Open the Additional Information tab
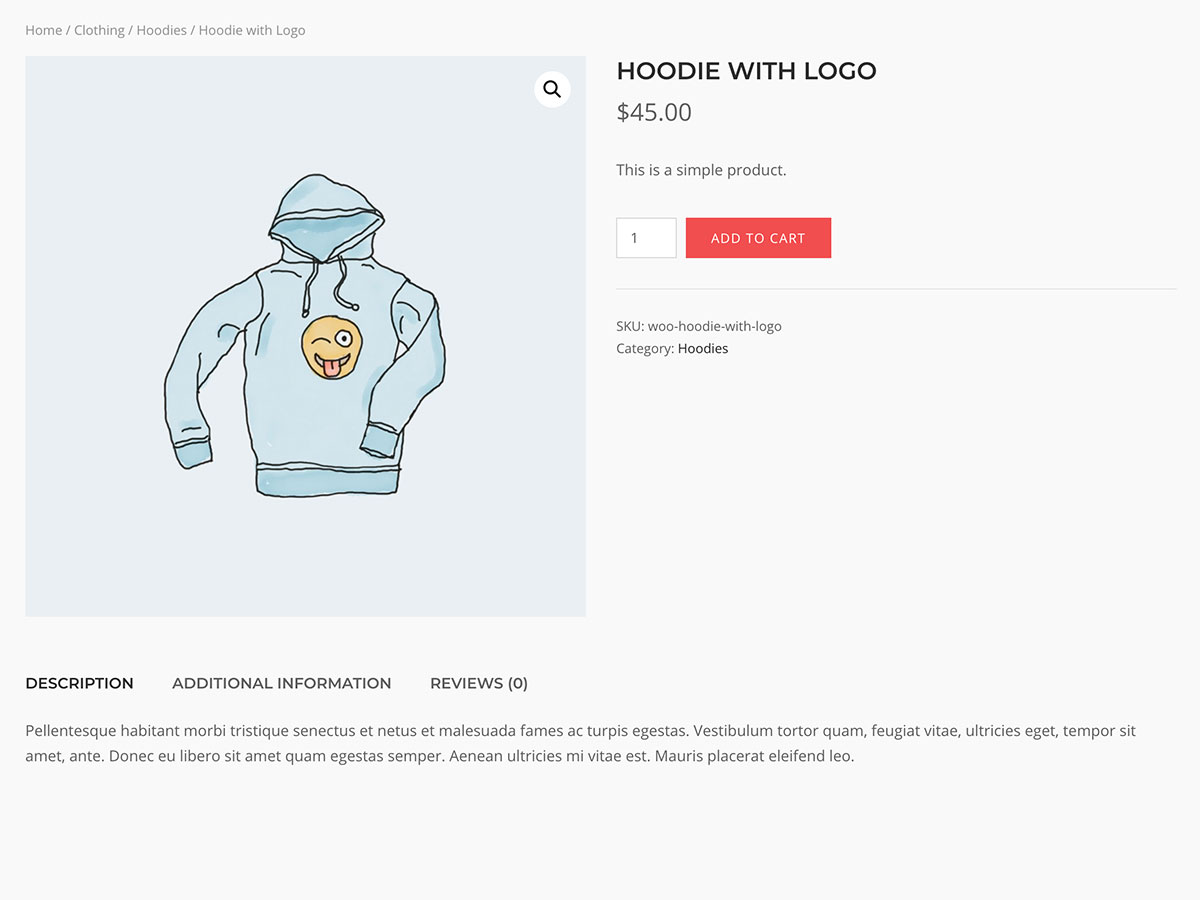 [x=281, y=683]
